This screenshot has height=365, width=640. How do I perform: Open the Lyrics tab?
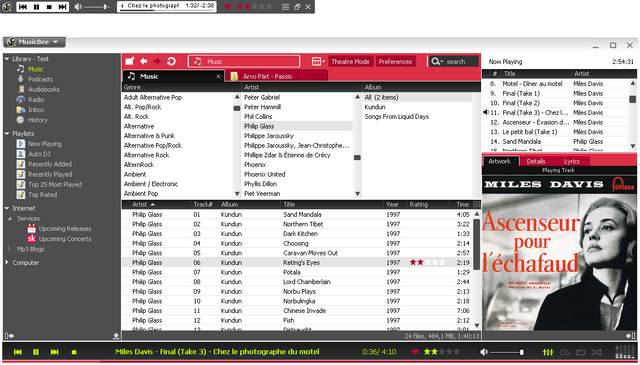click(x=572, y=161)
